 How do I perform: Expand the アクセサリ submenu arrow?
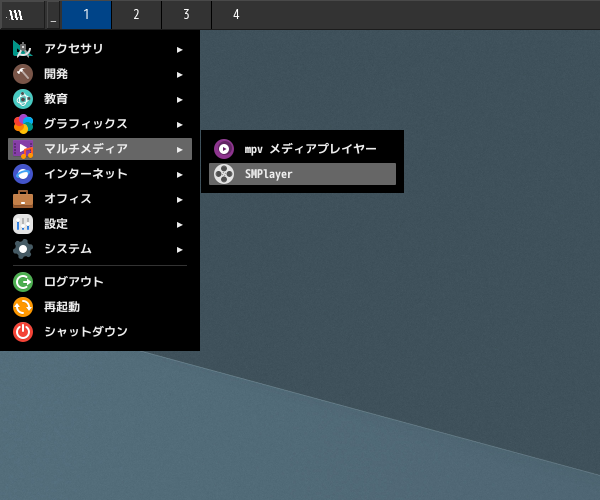point(179,50)
